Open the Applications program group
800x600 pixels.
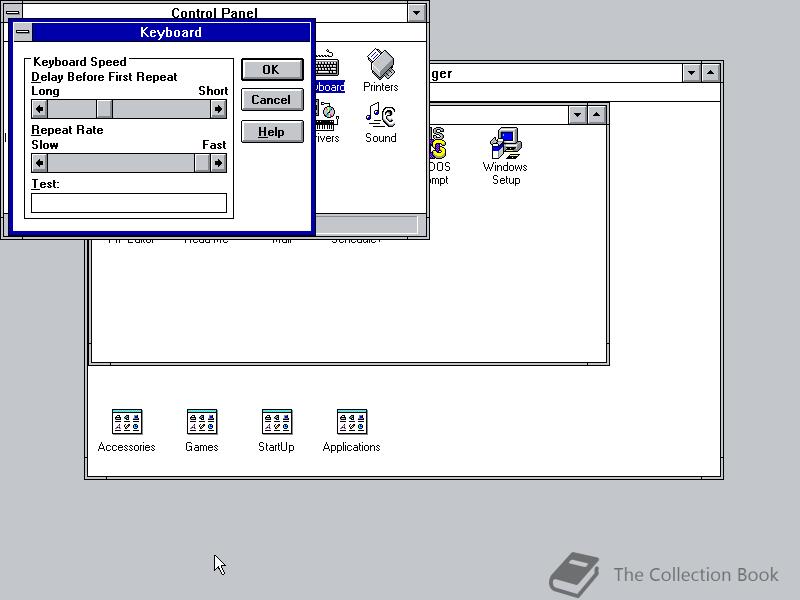tap(352, 431)
